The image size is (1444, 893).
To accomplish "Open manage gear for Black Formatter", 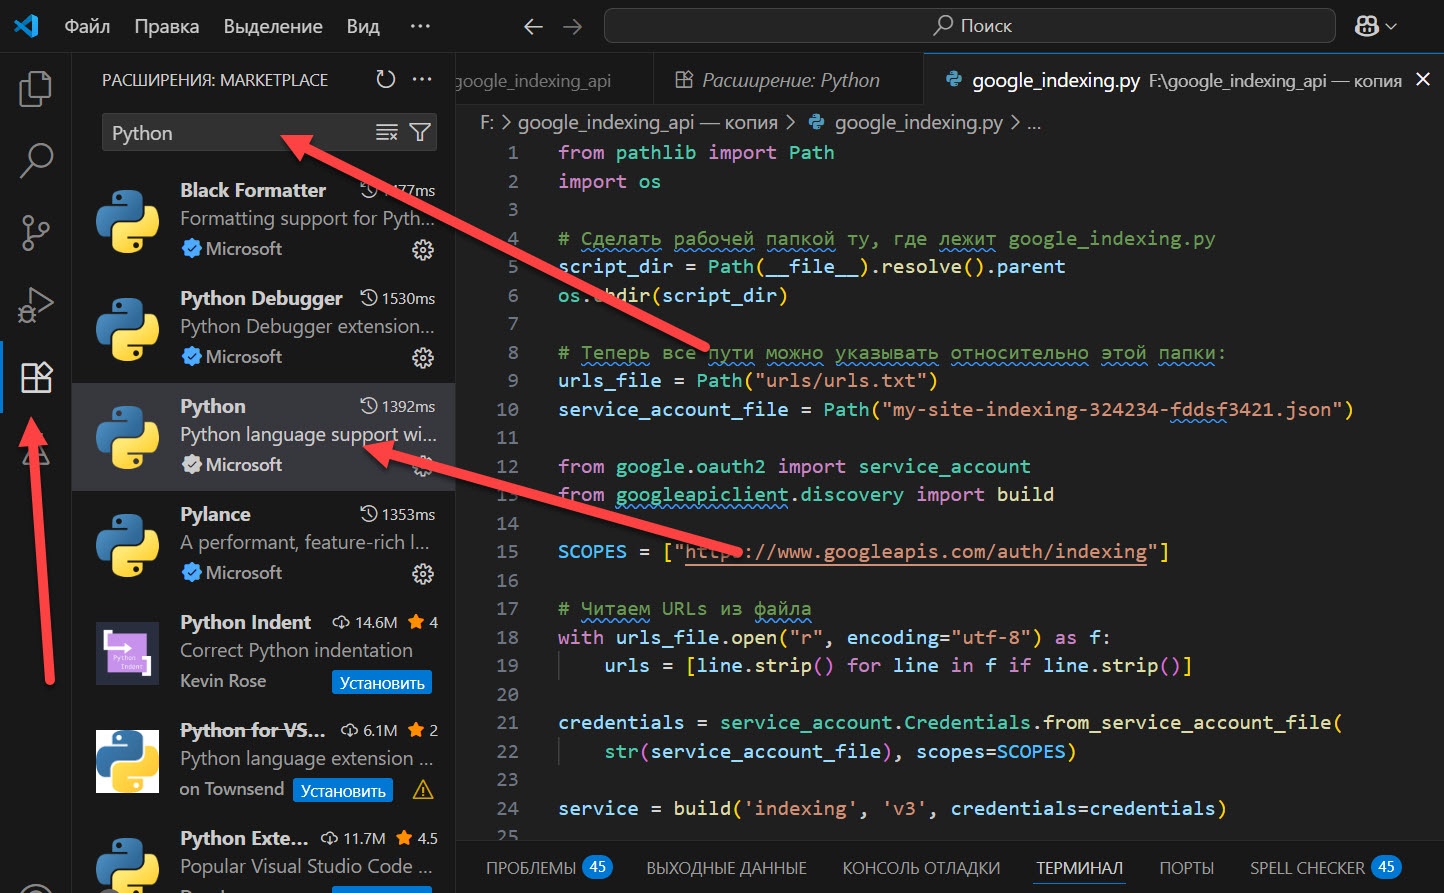I will coord(423,250).
